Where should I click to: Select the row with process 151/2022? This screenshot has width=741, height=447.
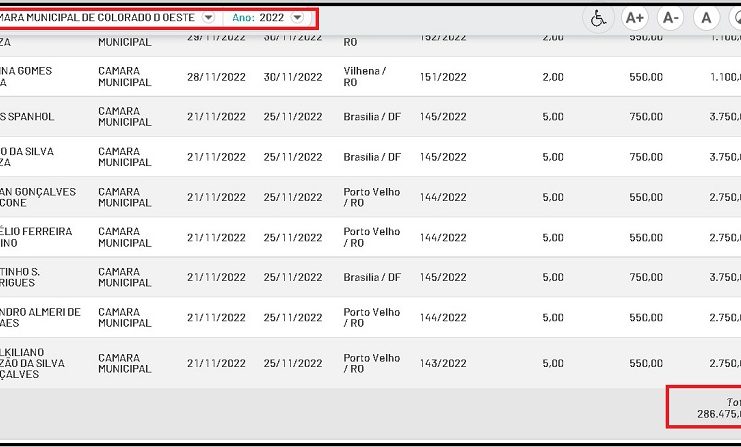point(441,77)
